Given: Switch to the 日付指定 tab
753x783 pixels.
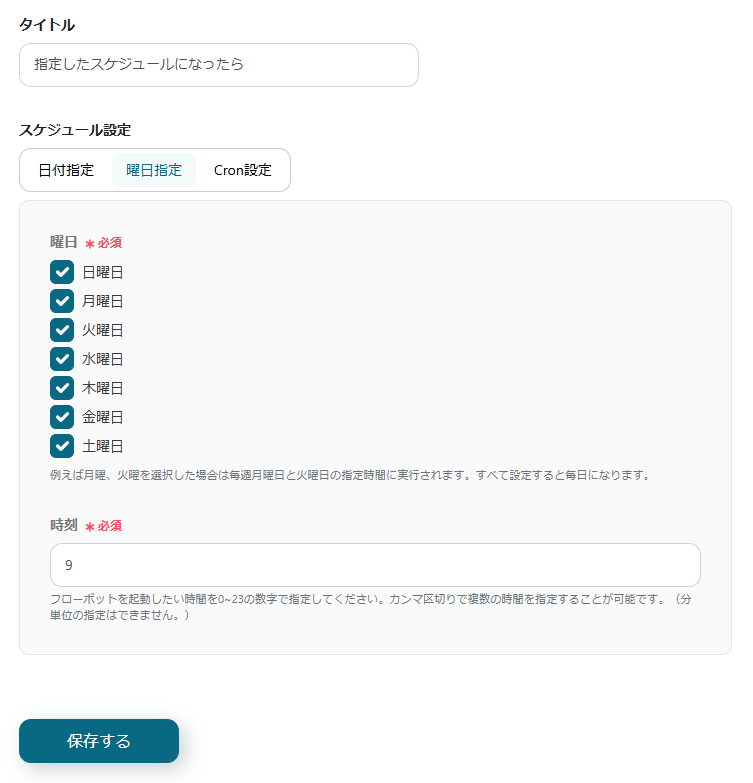Looking at the screenshot, I should 66,170.
